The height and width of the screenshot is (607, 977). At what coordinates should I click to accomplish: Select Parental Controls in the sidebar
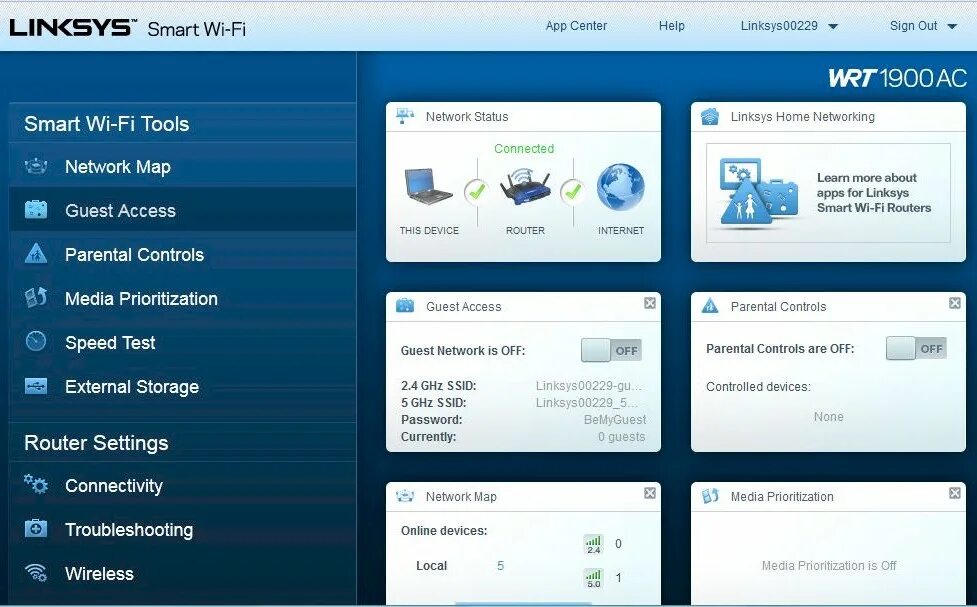183,254
